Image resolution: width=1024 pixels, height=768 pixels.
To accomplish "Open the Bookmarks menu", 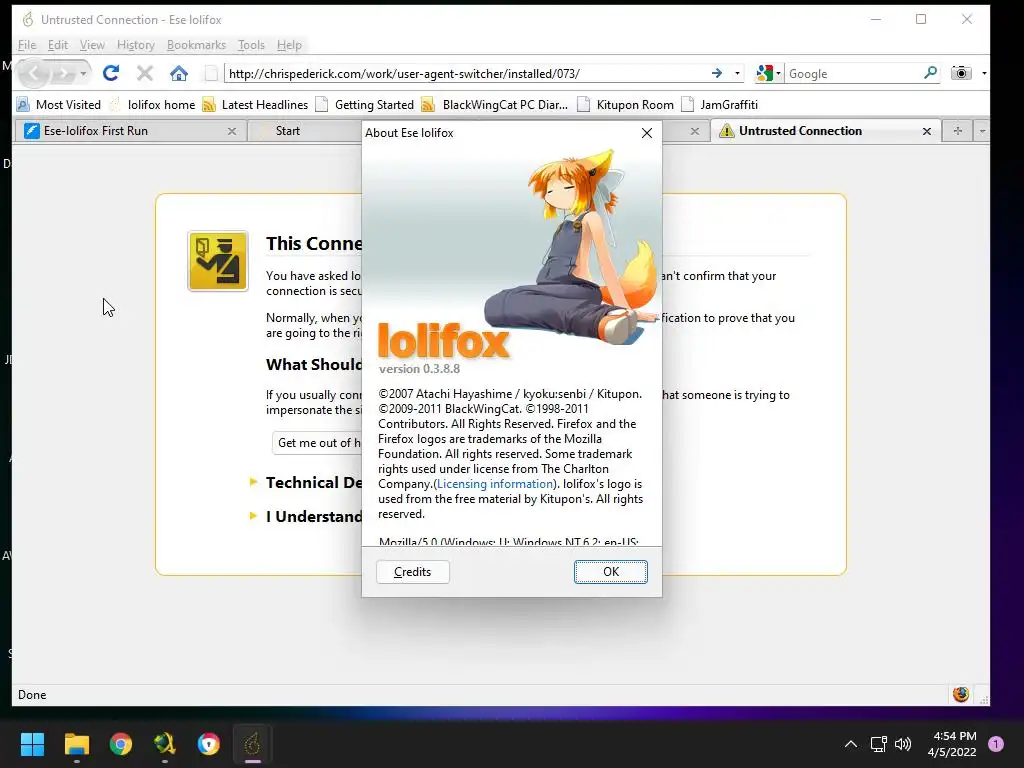I will point(196,45).
